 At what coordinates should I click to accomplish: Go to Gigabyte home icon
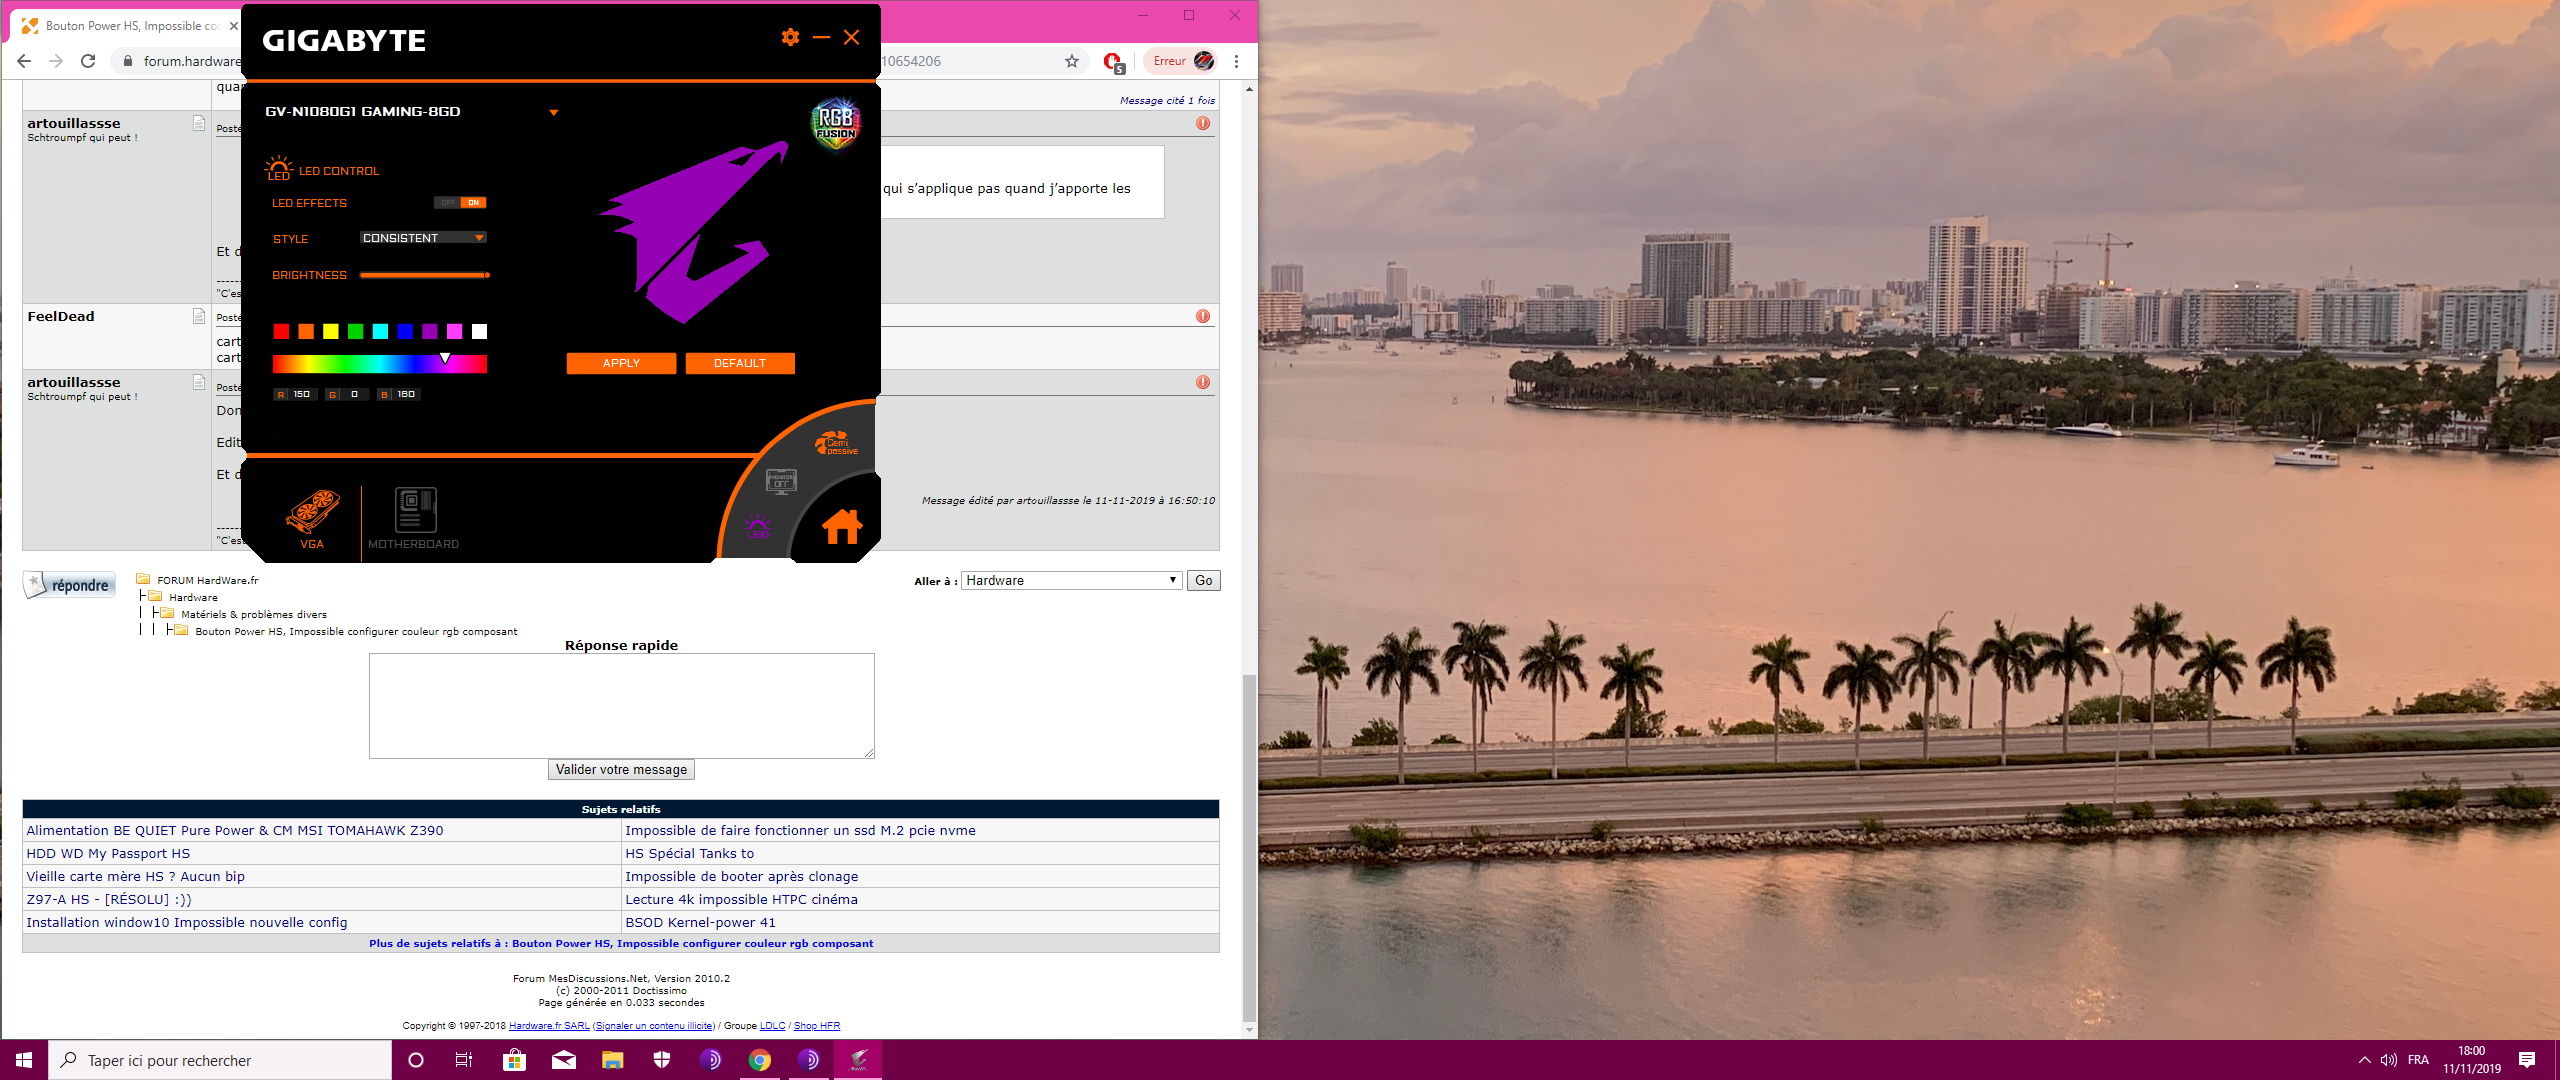tap(842, 526)
